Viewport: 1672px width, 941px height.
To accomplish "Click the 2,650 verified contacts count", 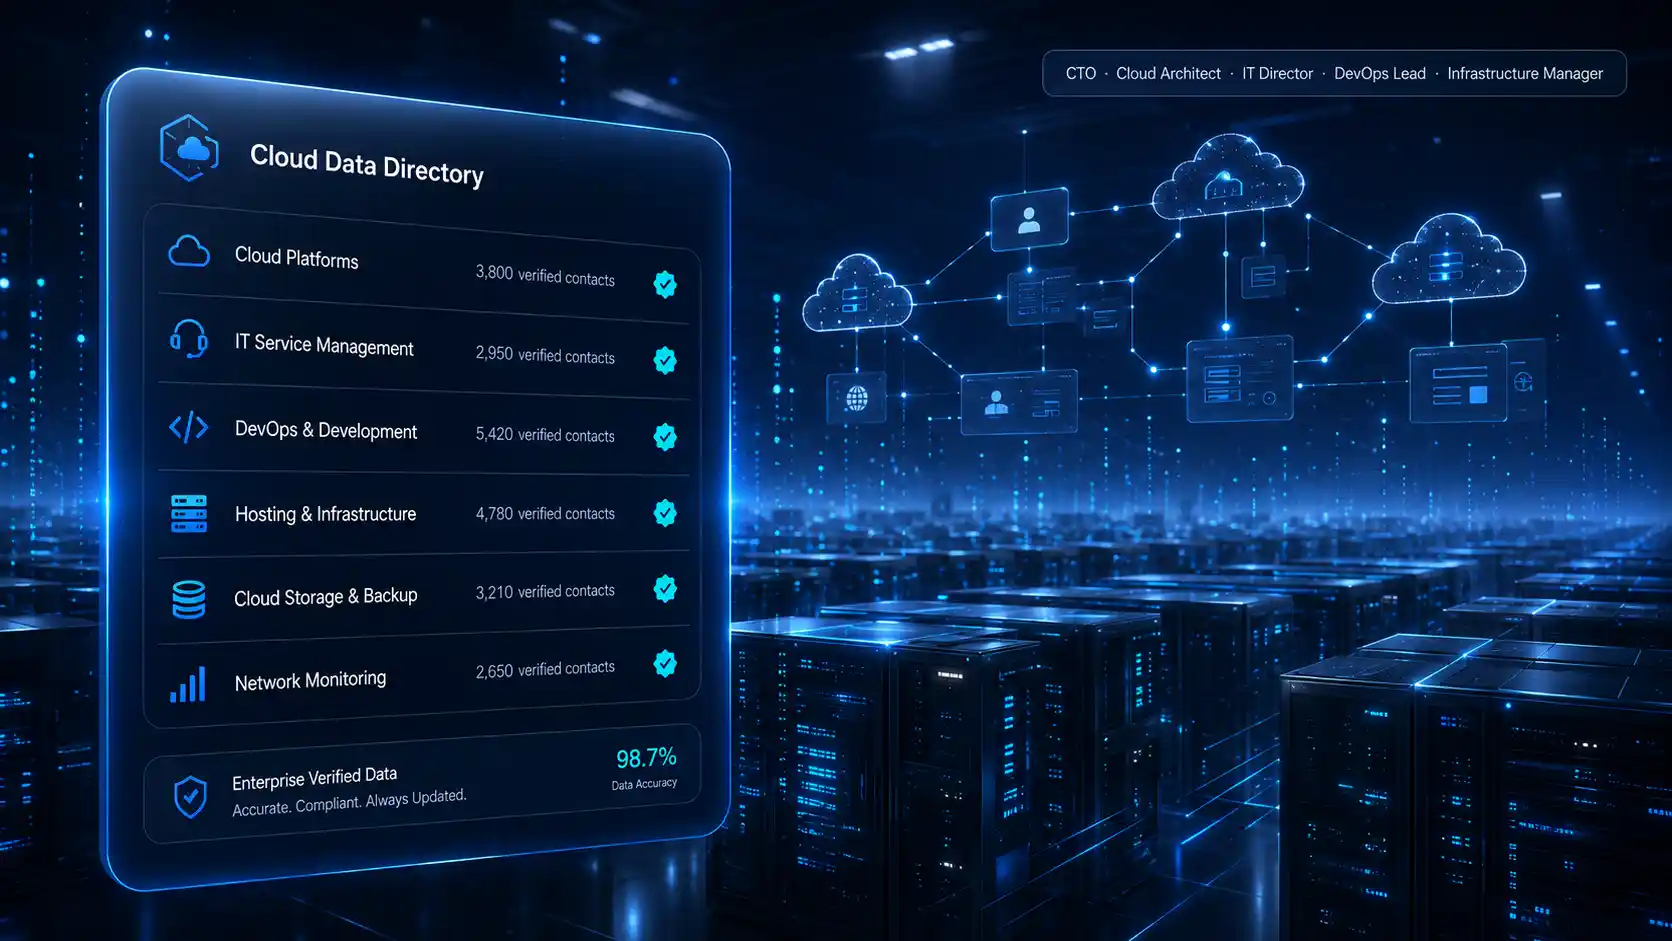I will [x=545, y=669].
